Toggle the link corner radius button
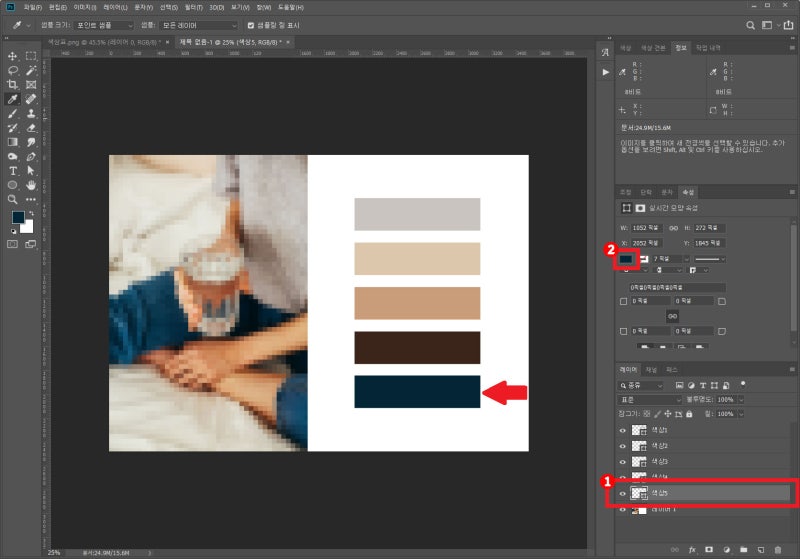 coord(672,316)
